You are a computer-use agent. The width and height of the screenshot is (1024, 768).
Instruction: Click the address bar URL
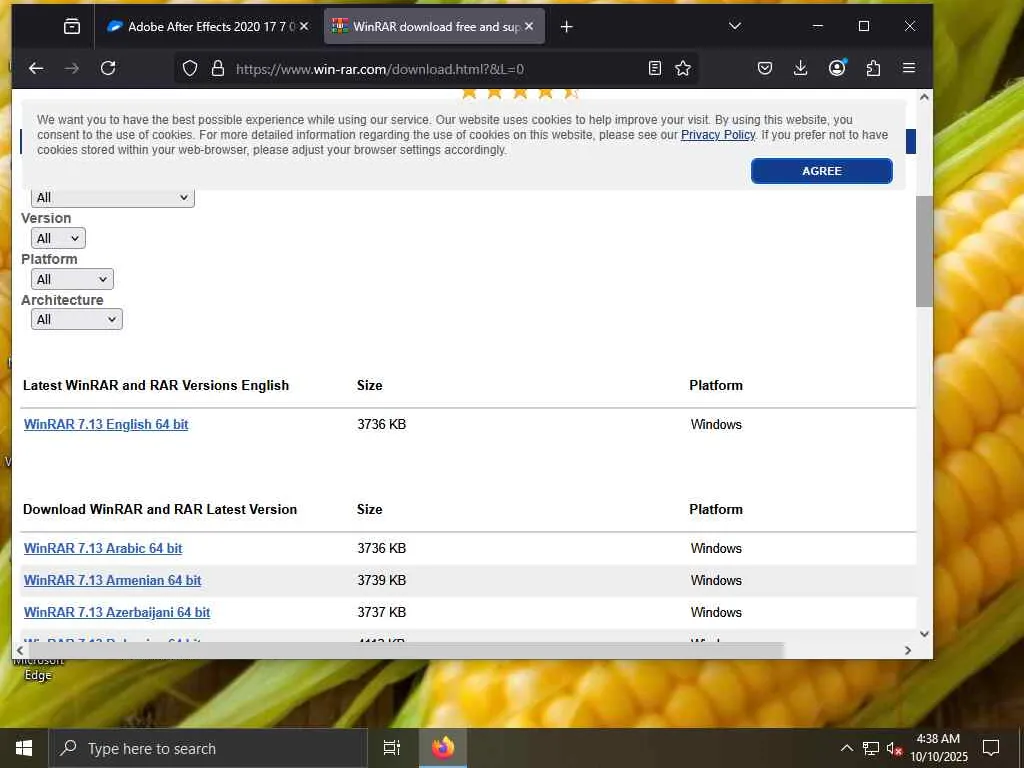(x=379, y=69)
